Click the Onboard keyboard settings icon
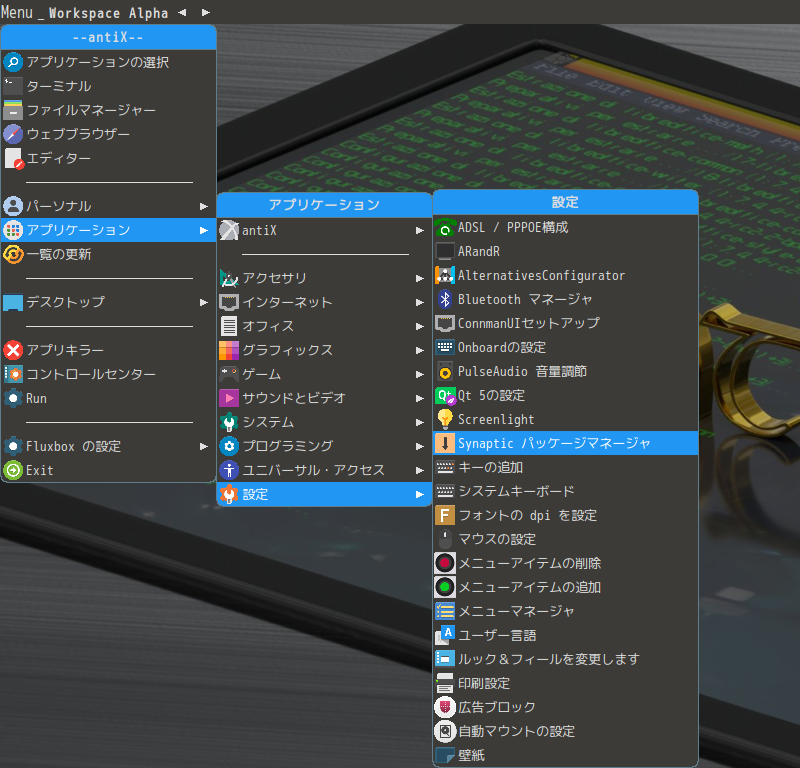 point(445,348)
